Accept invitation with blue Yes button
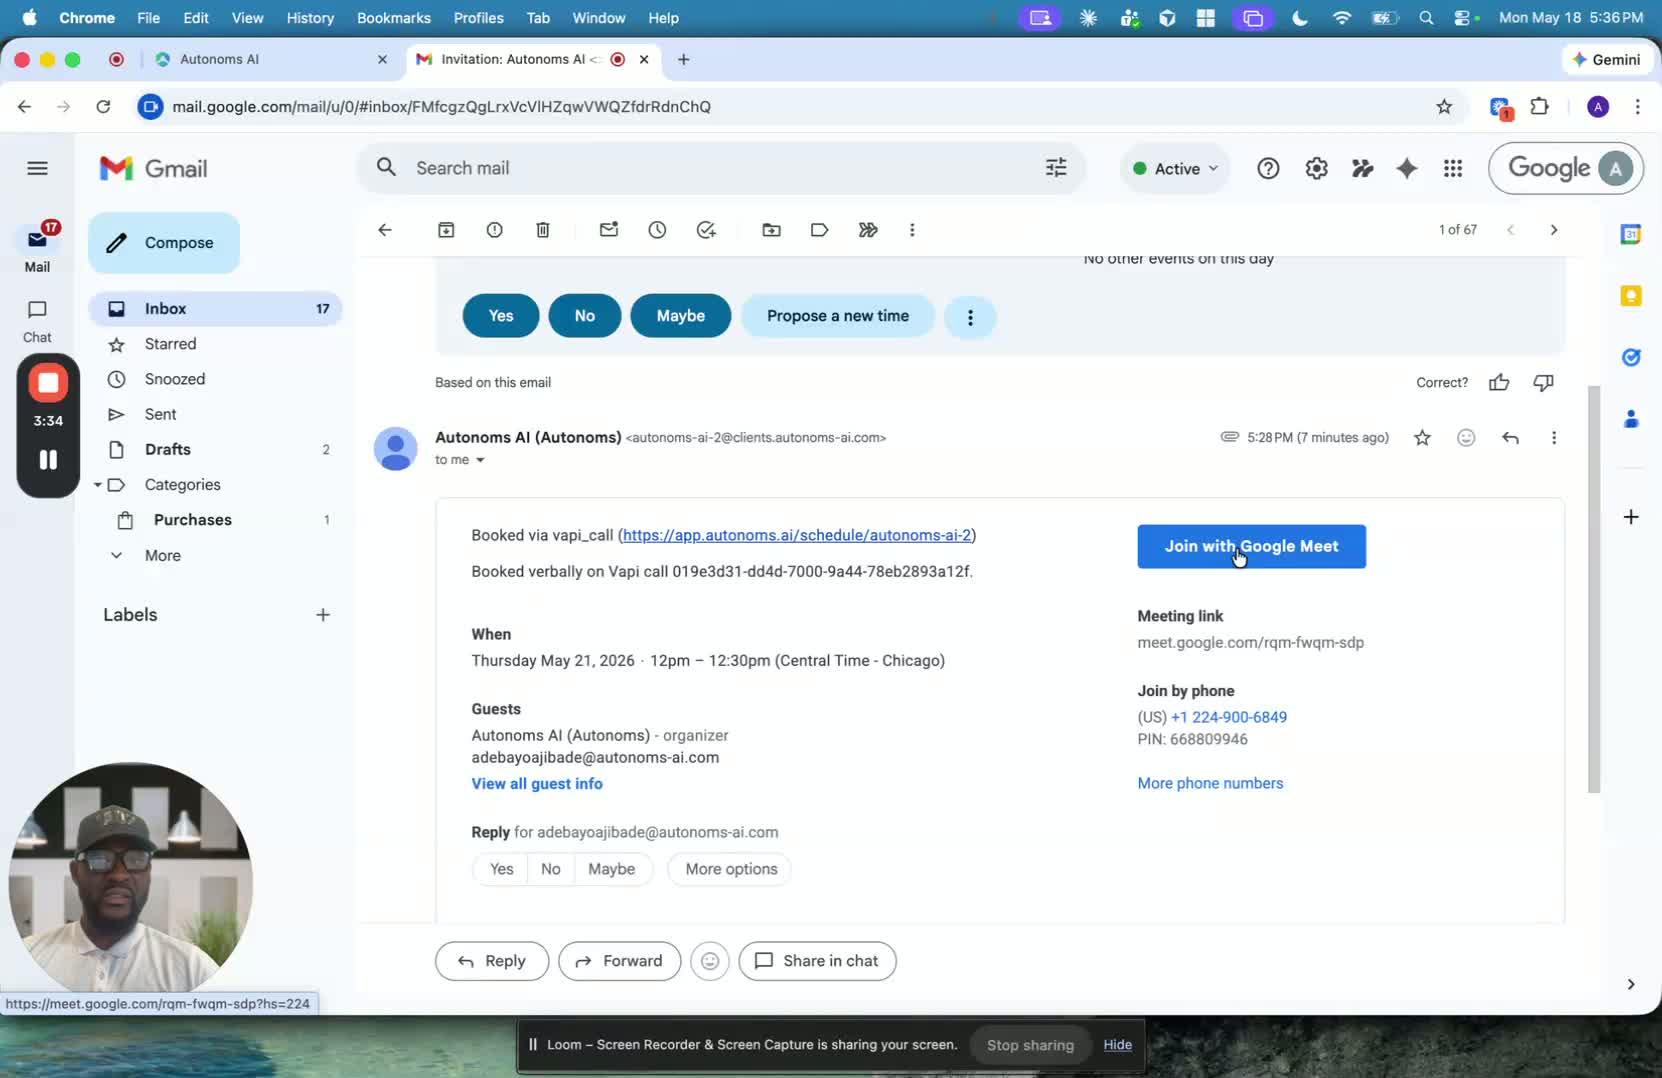This screenshot has width=1662, height=1078. [501, 316]
